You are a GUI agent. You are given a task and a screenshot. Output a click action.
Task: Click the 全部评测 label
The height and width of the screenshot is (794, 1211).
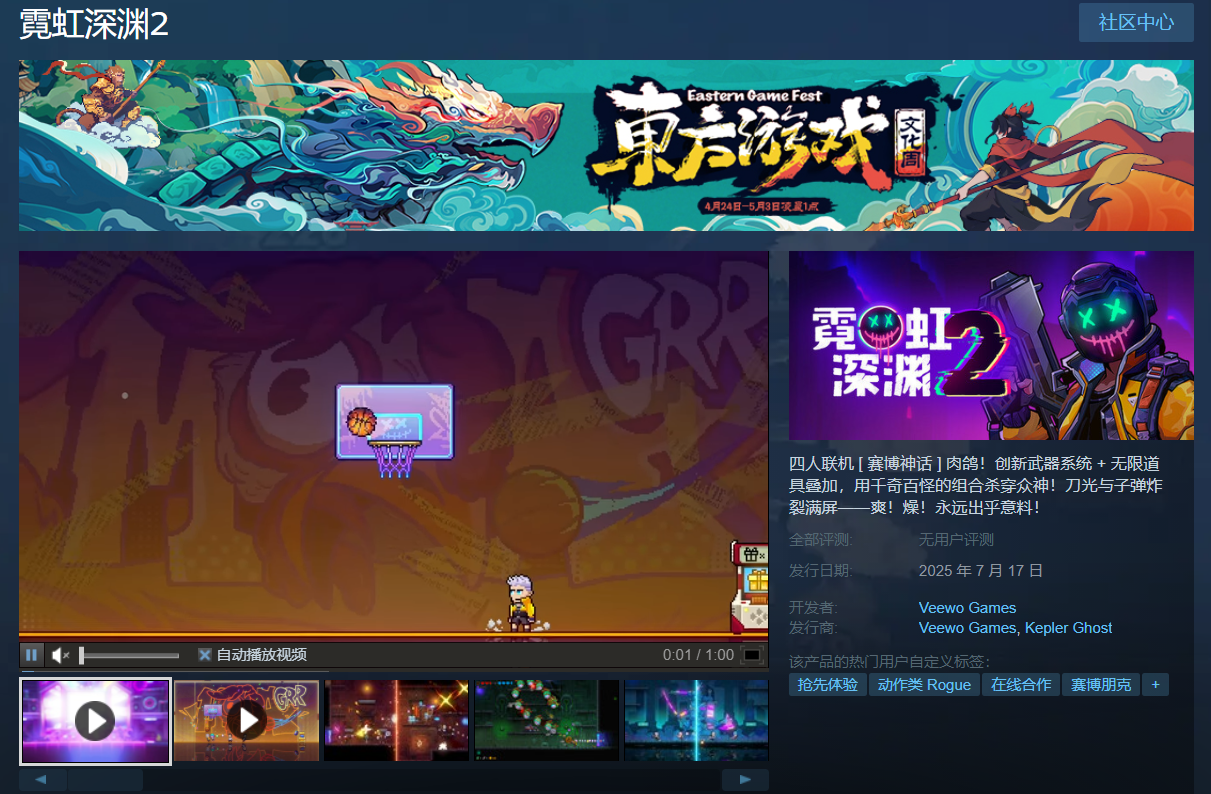click(822, 540)
